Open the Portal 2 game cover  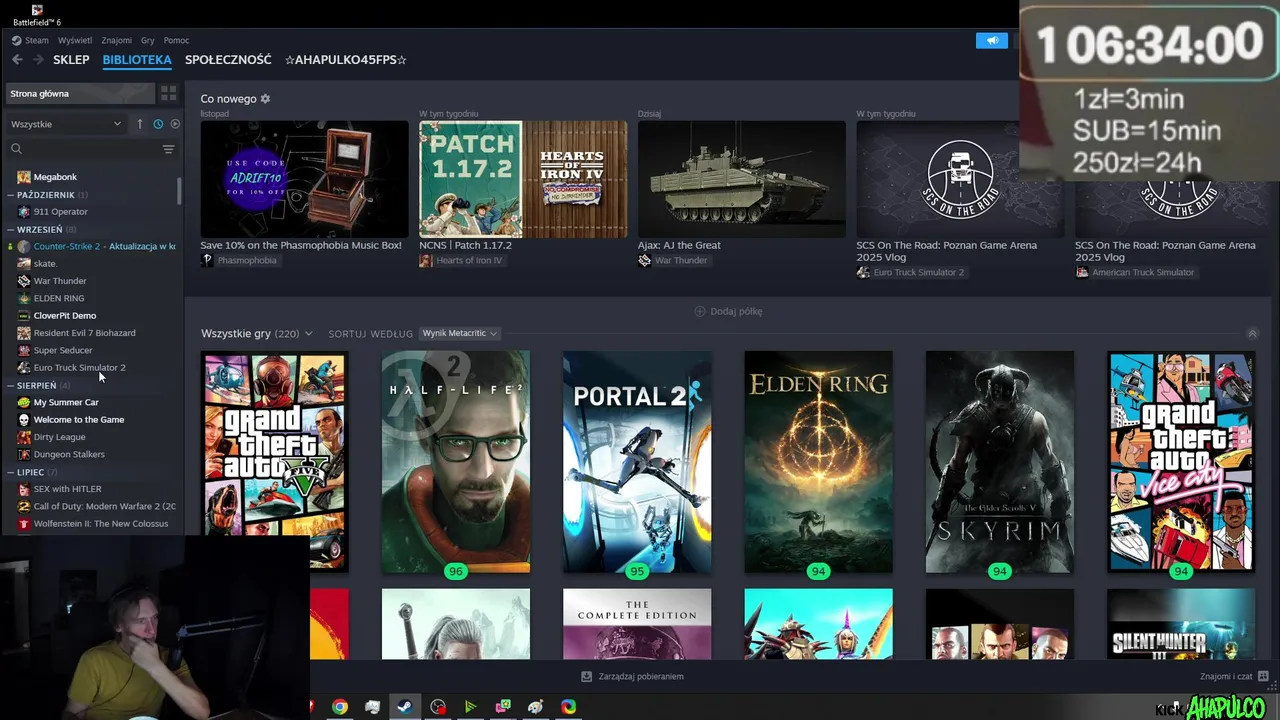coord(637,462)
